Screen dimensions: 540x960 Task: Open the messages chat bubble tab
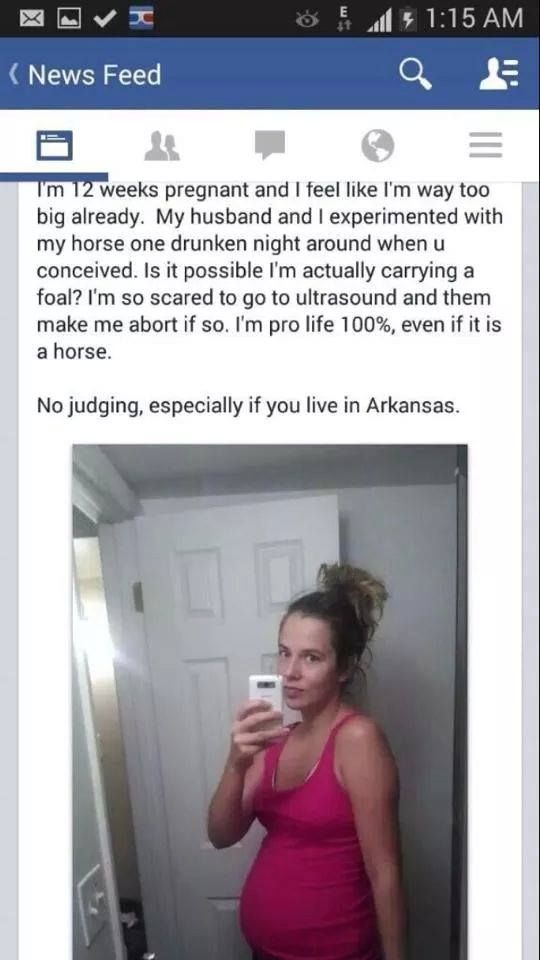269,146
